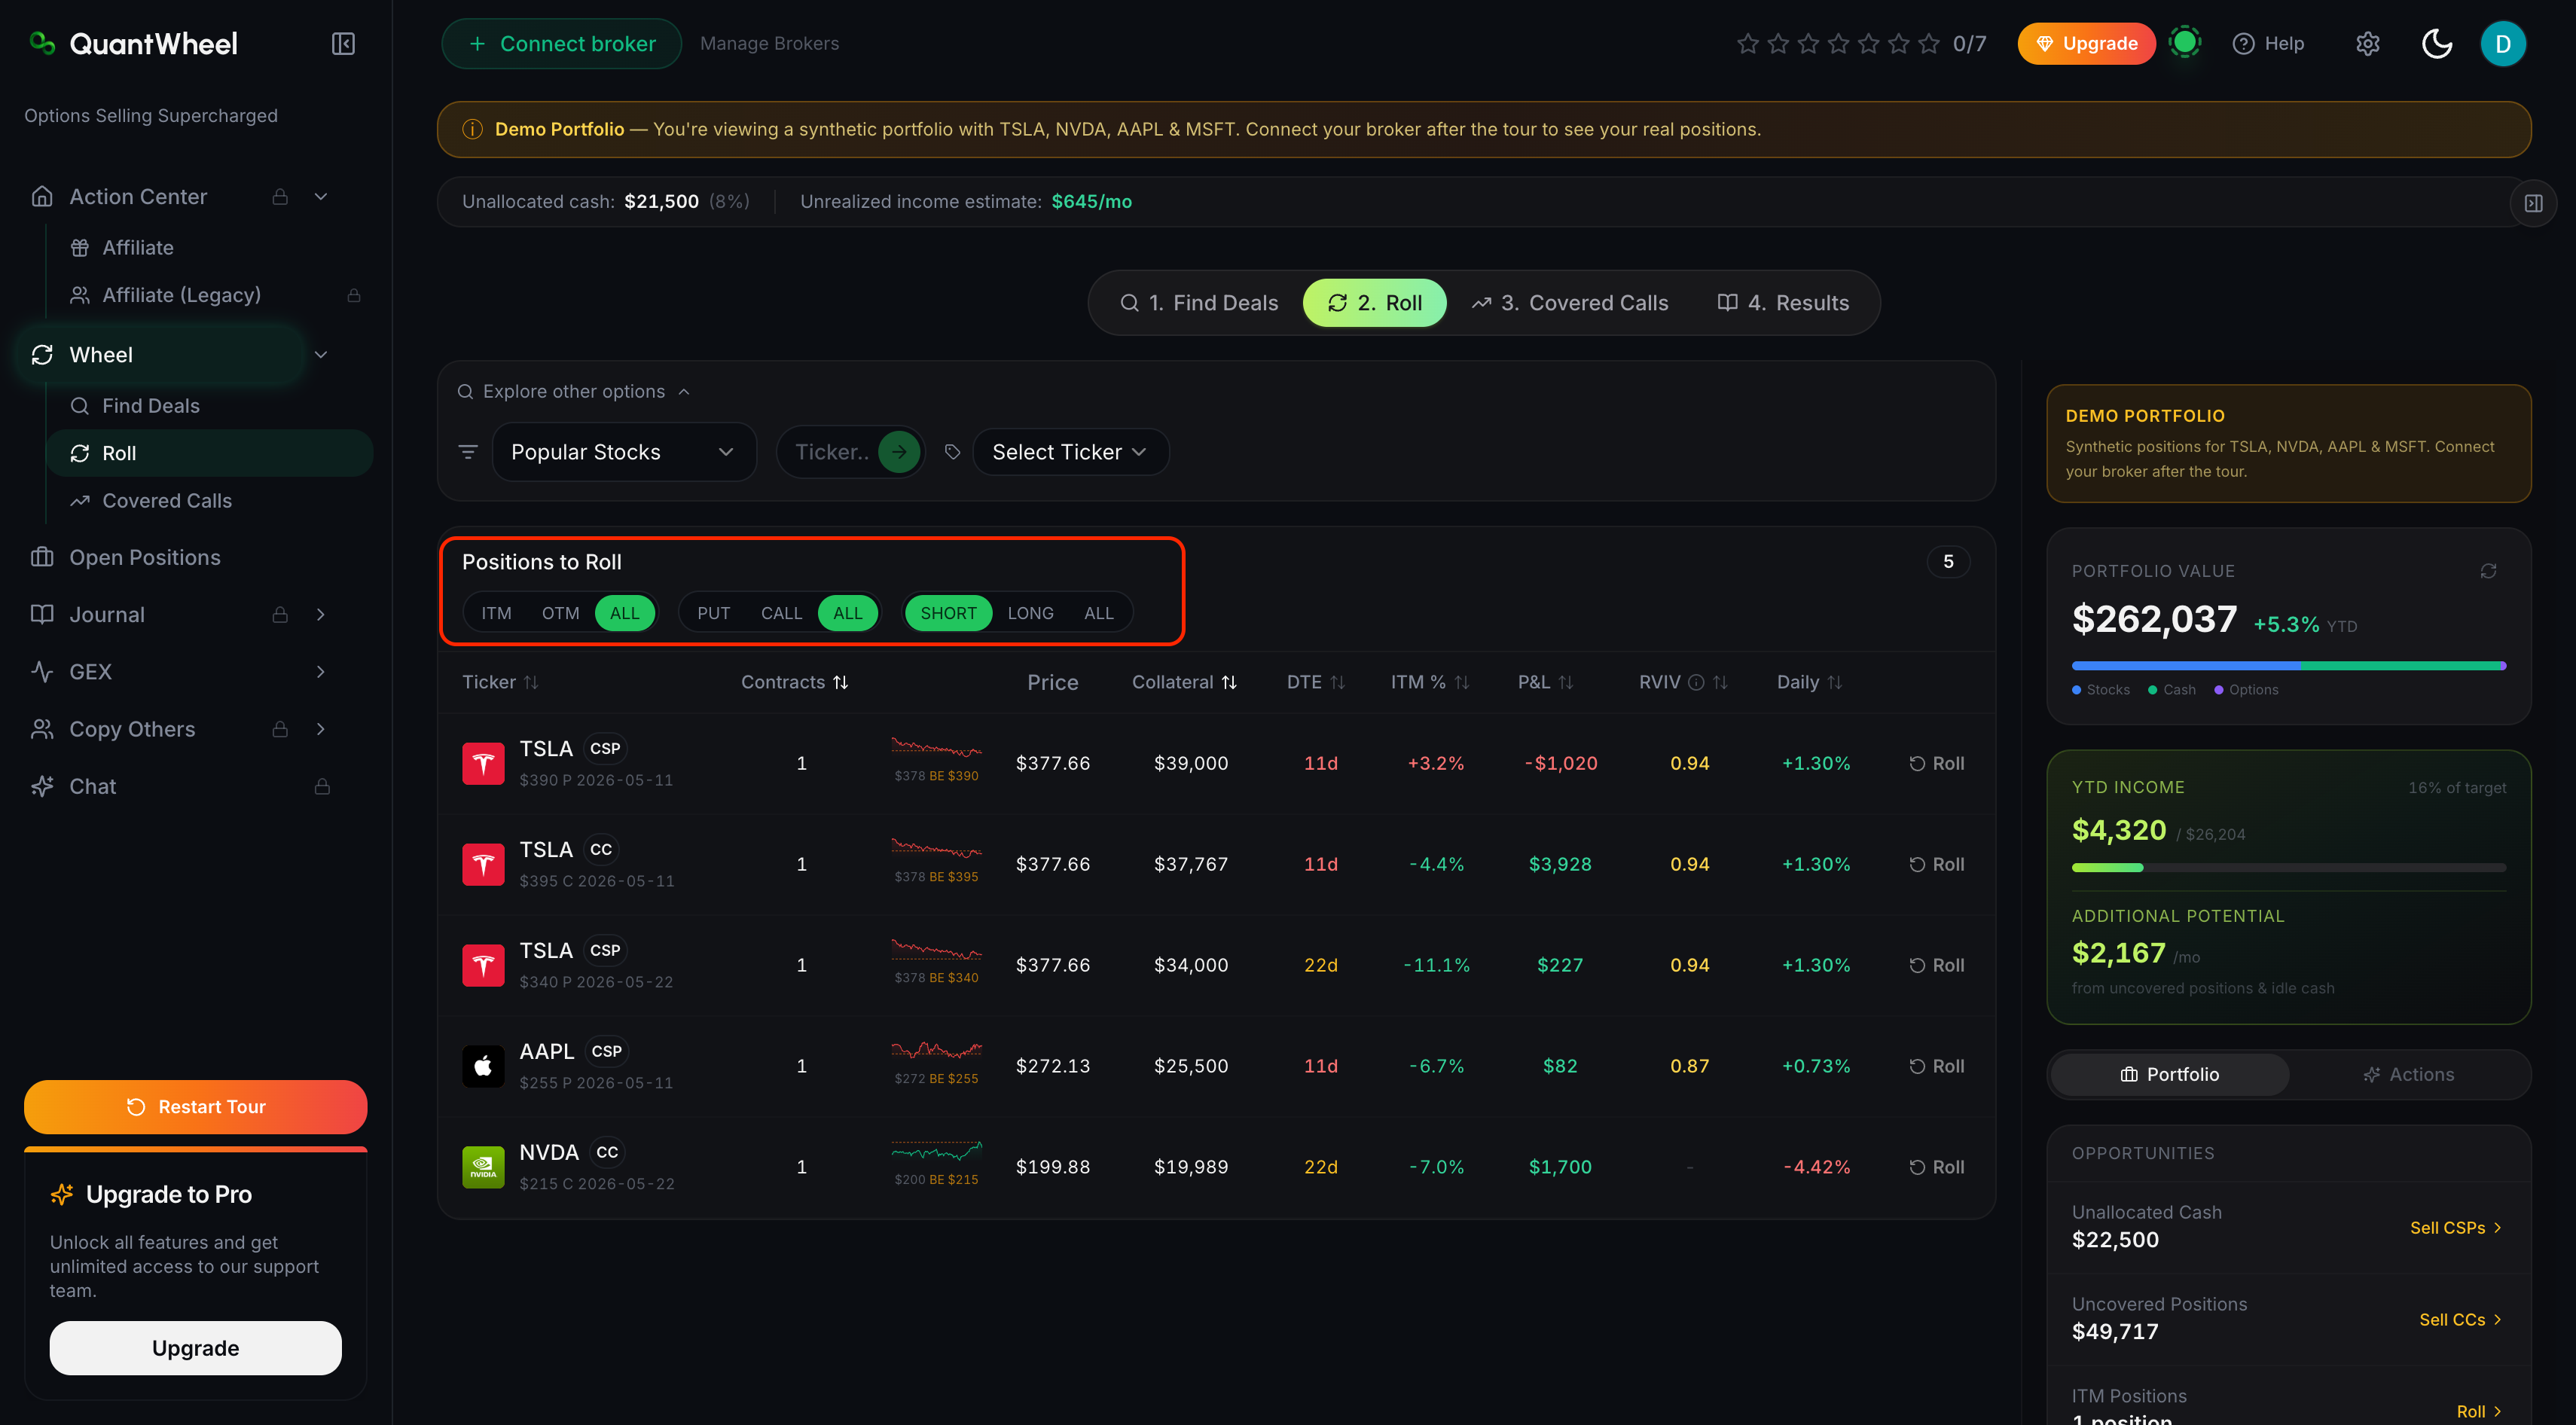Image resolution: width=2576 pixels, height=1425 pixels.
Task: Open Open Positions in sidebar
Action: coord(145,558)
